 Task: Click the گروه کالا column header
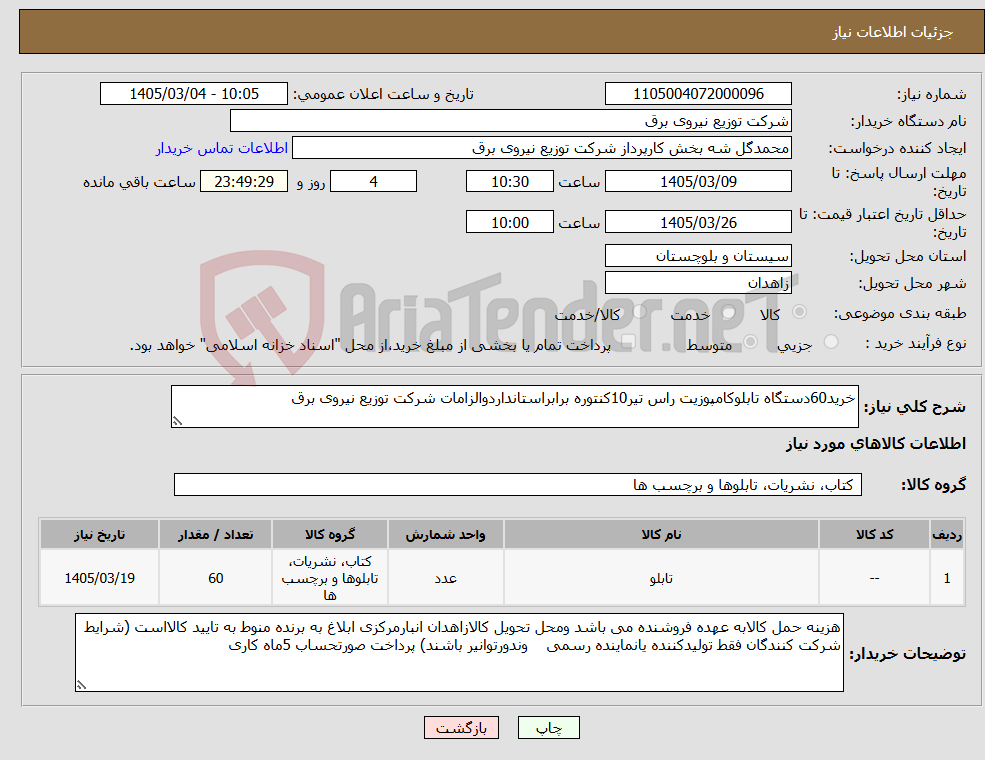(x=330, y=535)
